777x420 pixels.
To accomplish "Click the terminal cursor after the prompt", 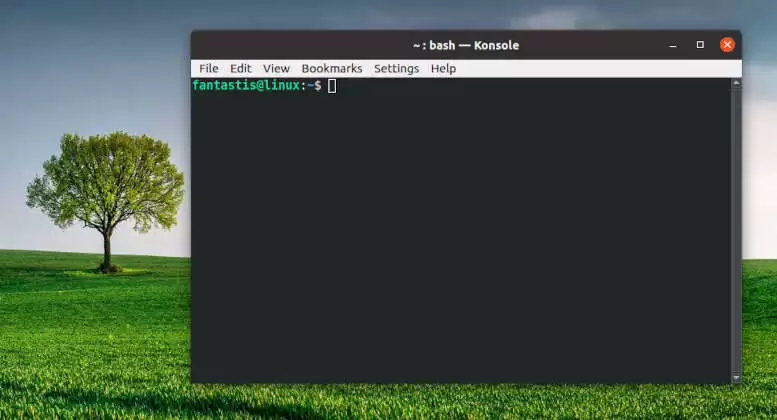I will (332, 86).
